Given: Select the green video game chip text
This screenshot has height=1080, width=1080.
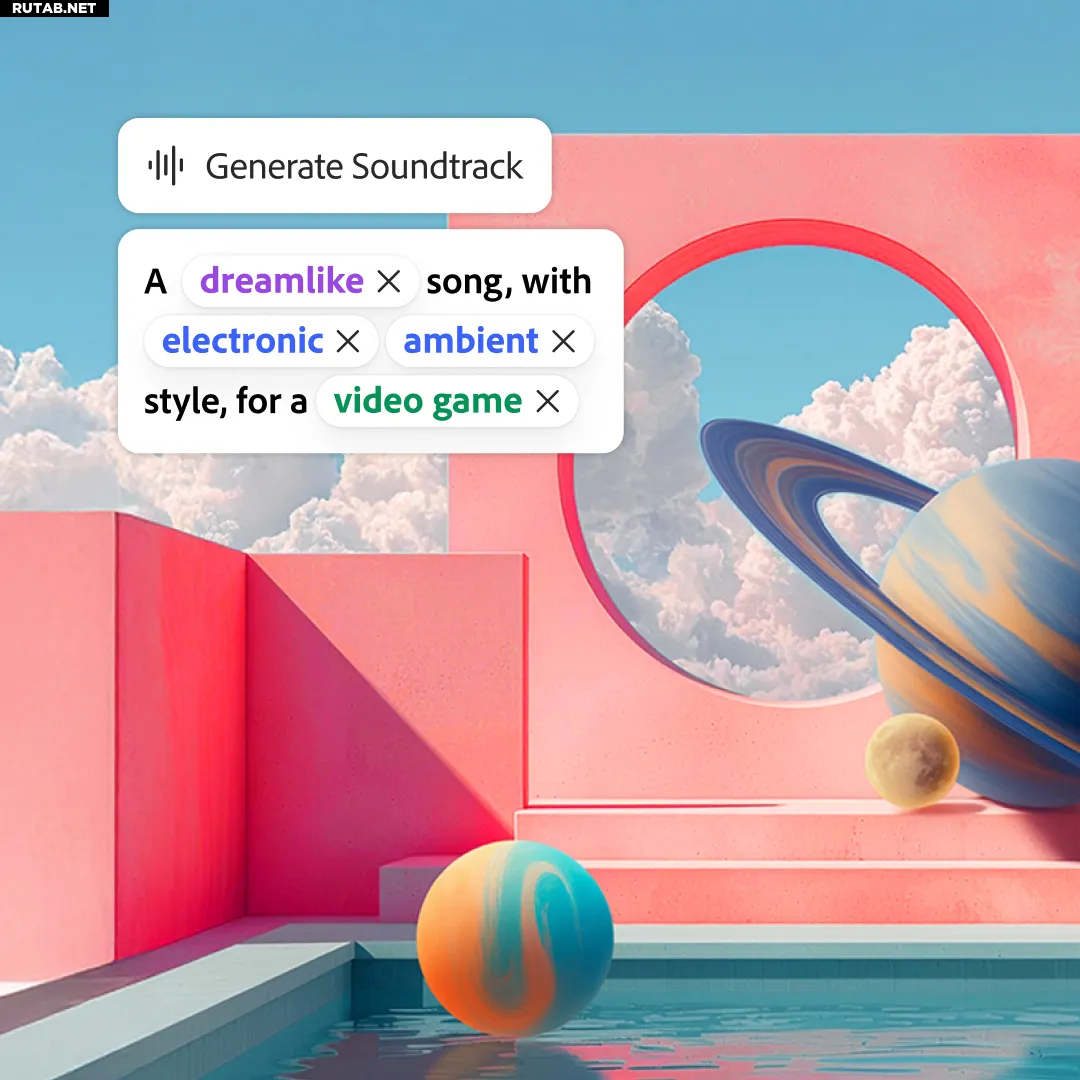Looking at the screenshot, I should (427, 402).
